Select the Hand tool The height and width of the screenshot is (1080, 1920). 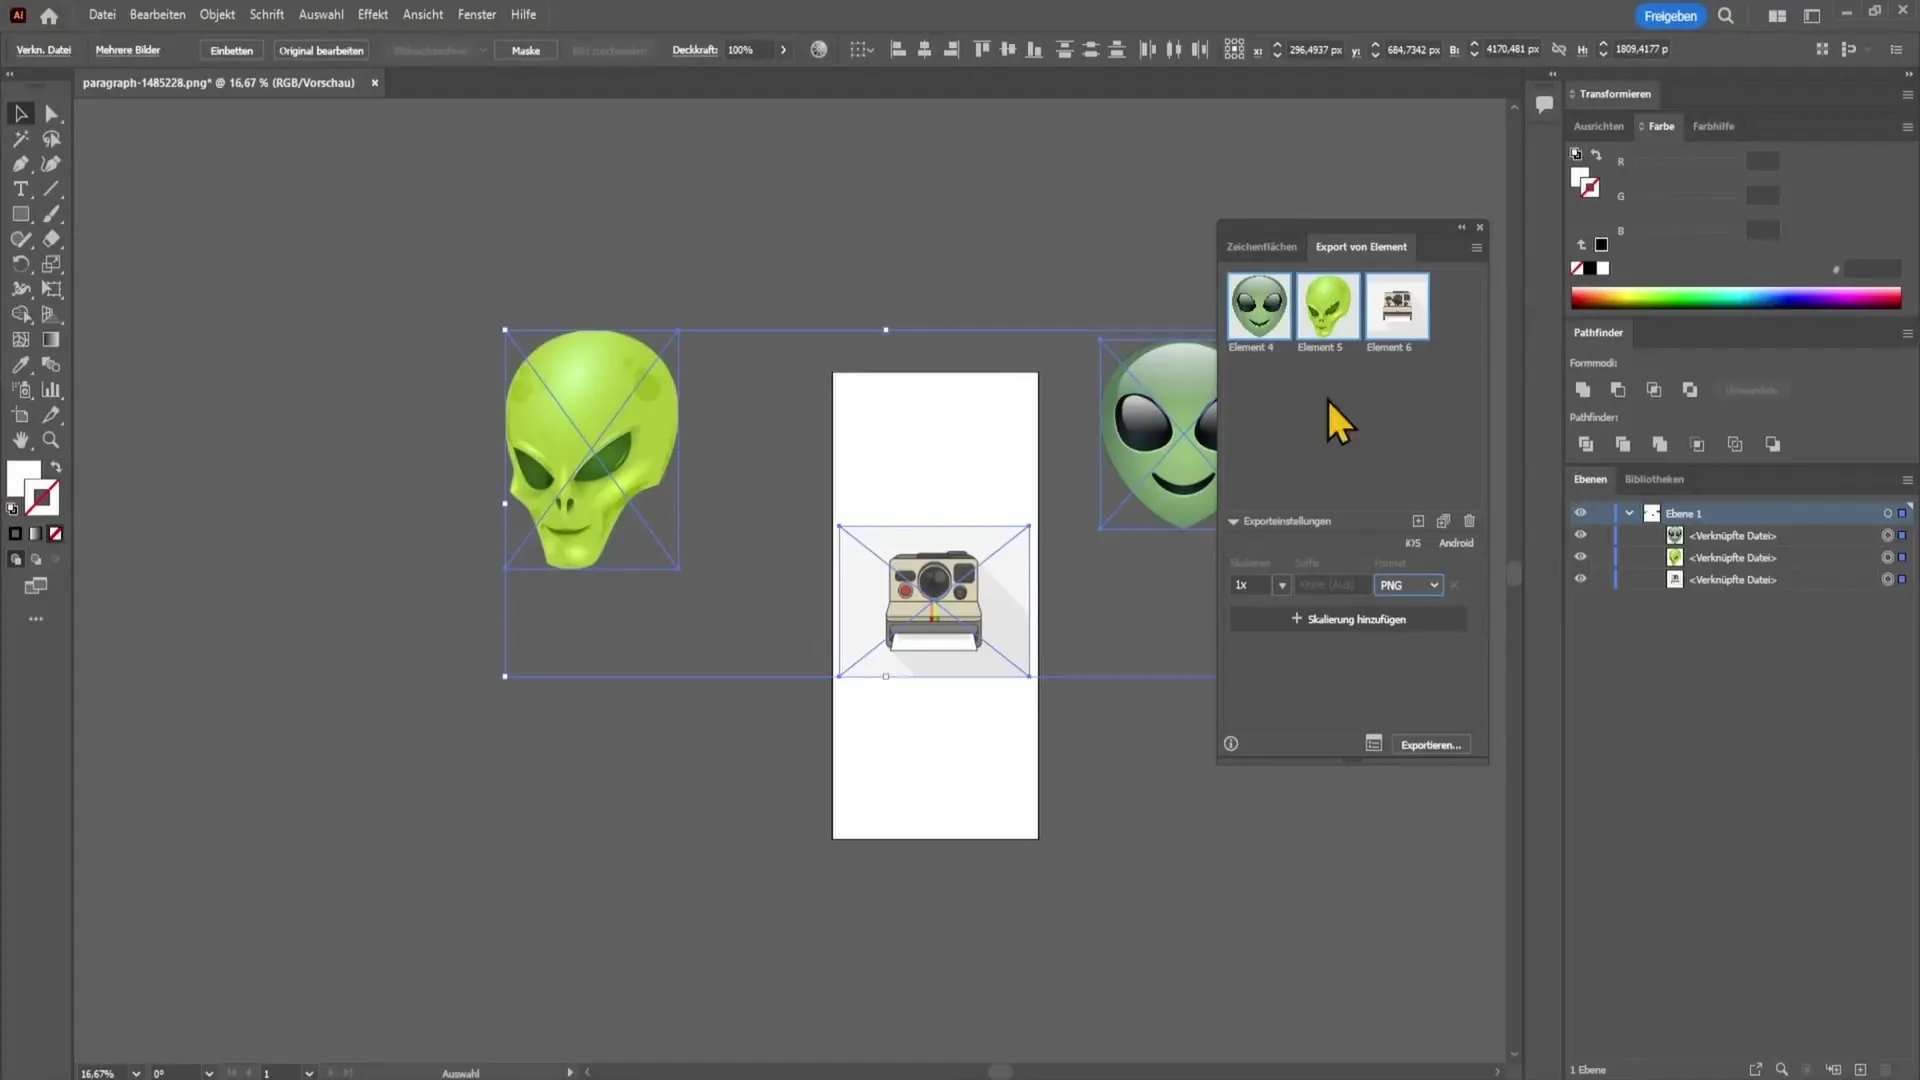(x=20, y=440)
